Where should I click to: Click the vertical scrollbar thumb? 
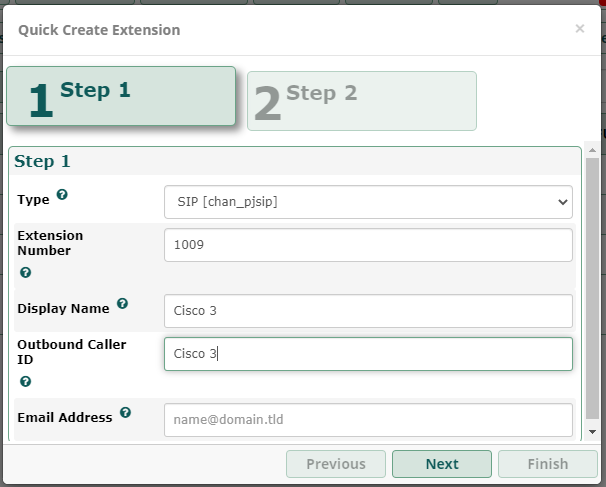(592, 288)
